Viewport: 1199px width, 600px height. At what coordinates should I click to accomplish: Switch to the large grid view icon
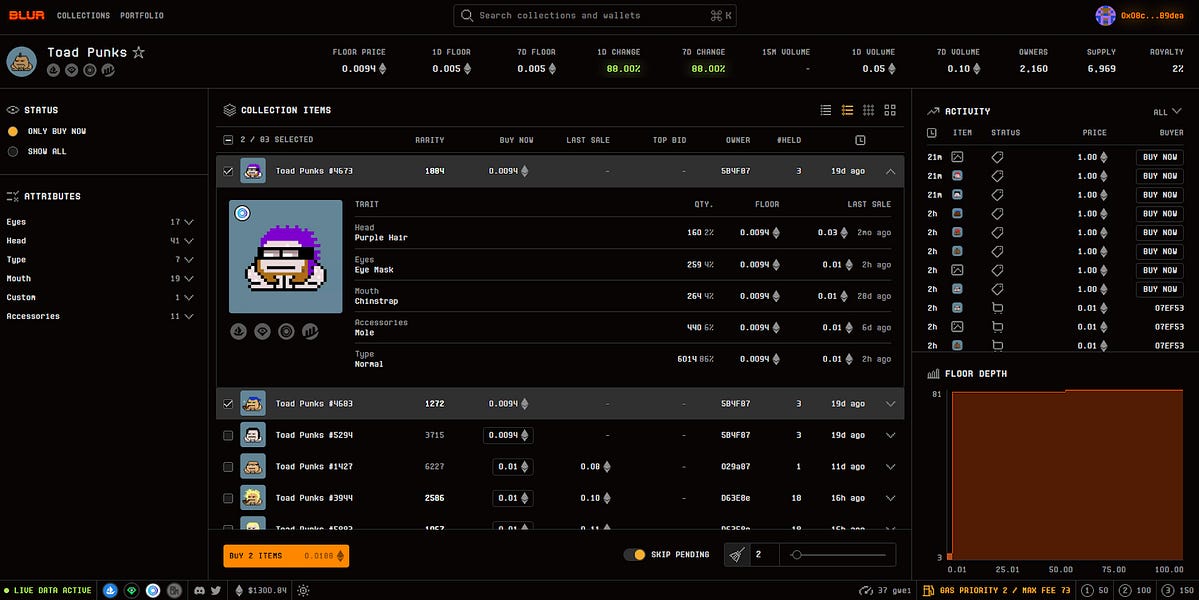point(890,110)
